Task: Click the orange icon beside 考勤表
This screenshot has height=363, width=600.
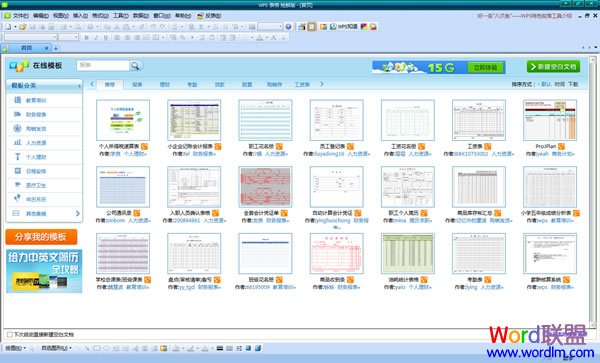Action: (x=488, y=280)
